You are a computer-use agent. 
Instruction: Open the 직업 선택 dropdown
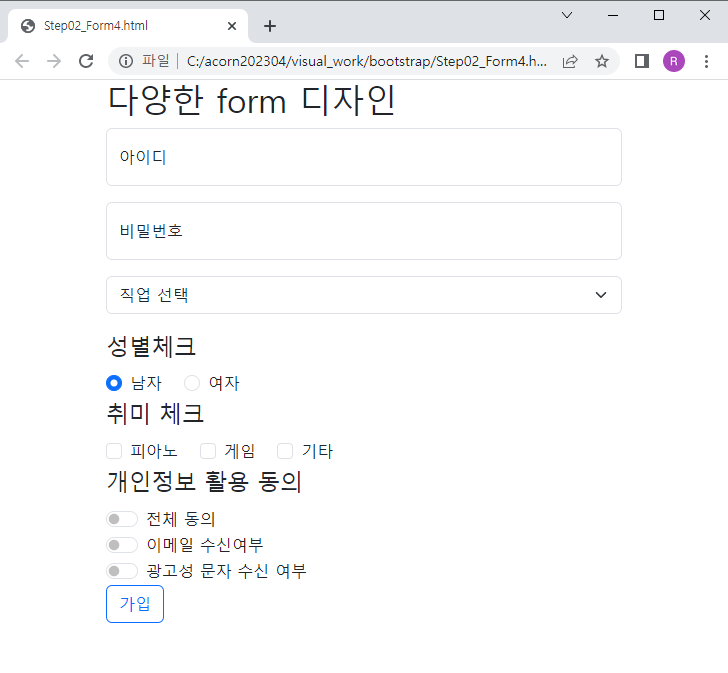click(364, 295)
